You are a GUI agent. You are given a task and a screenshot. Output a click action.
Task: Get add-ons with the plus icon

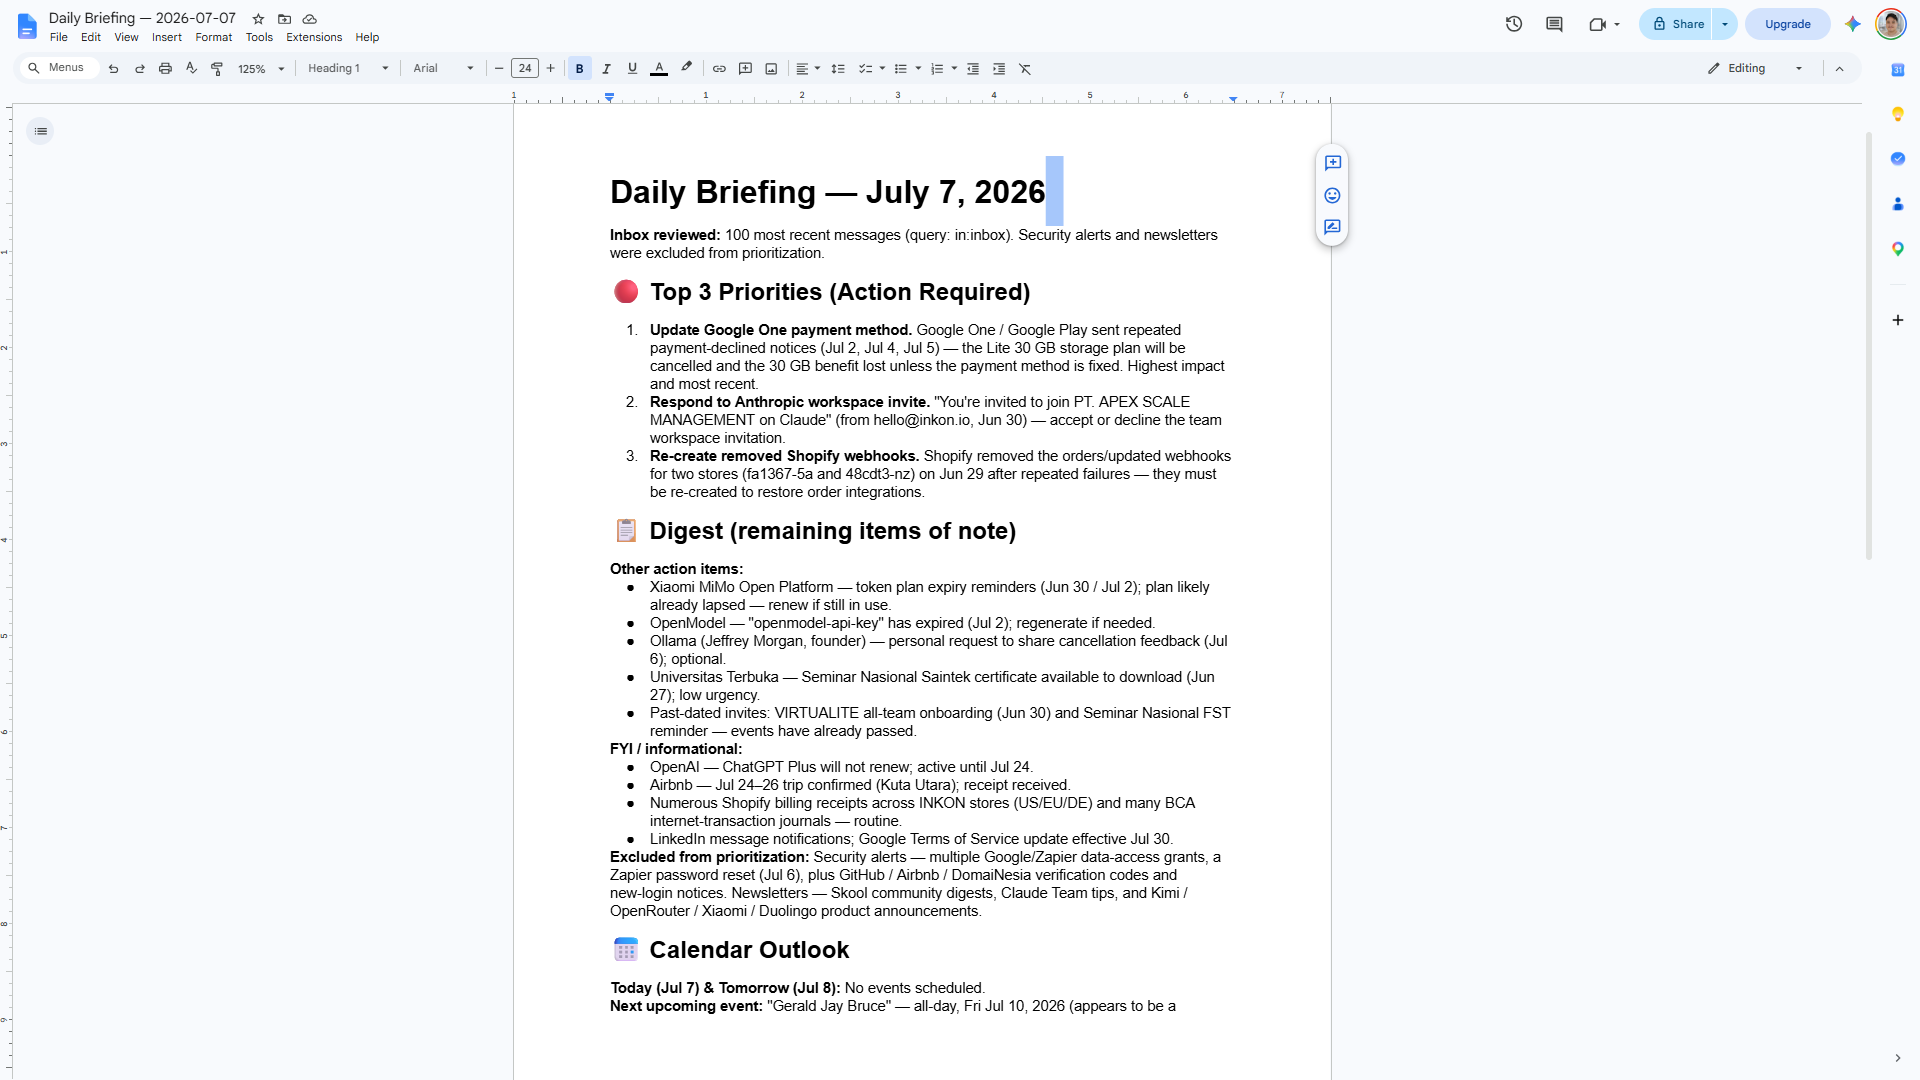point(1897,320)
